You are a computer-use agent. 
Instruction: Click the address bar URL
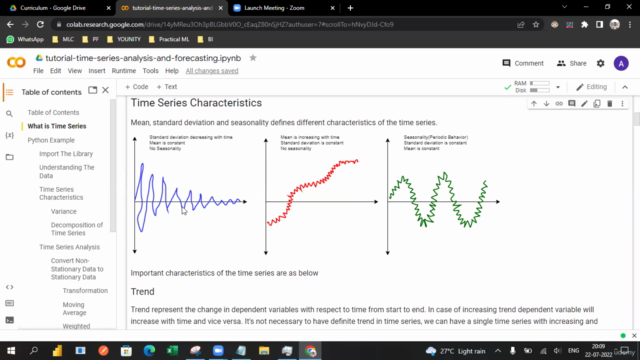click(x=230, y=24)
